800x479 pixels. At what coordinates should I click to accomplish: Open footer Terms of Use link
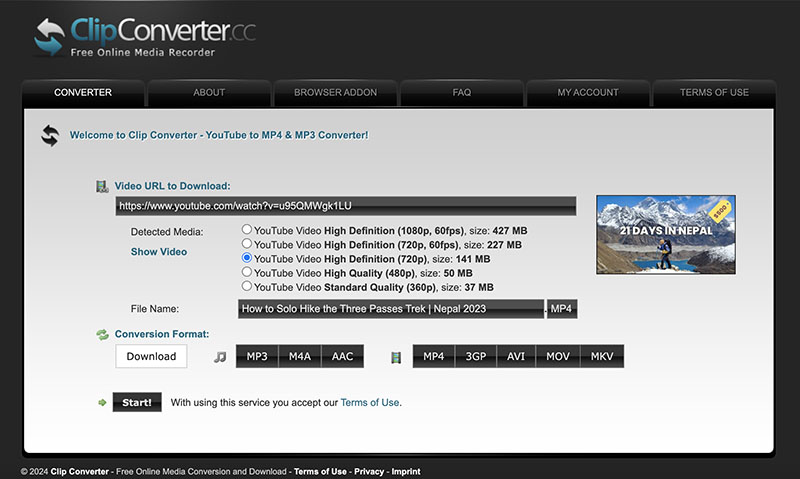click(320, 472)
